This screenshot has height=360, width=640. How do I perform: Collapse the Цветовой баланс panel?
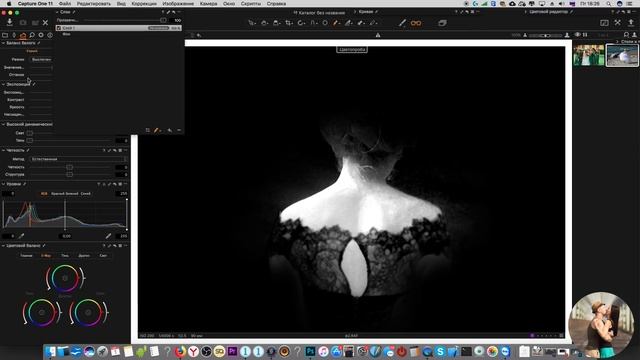pyautogui.click(x=3, y=246)
